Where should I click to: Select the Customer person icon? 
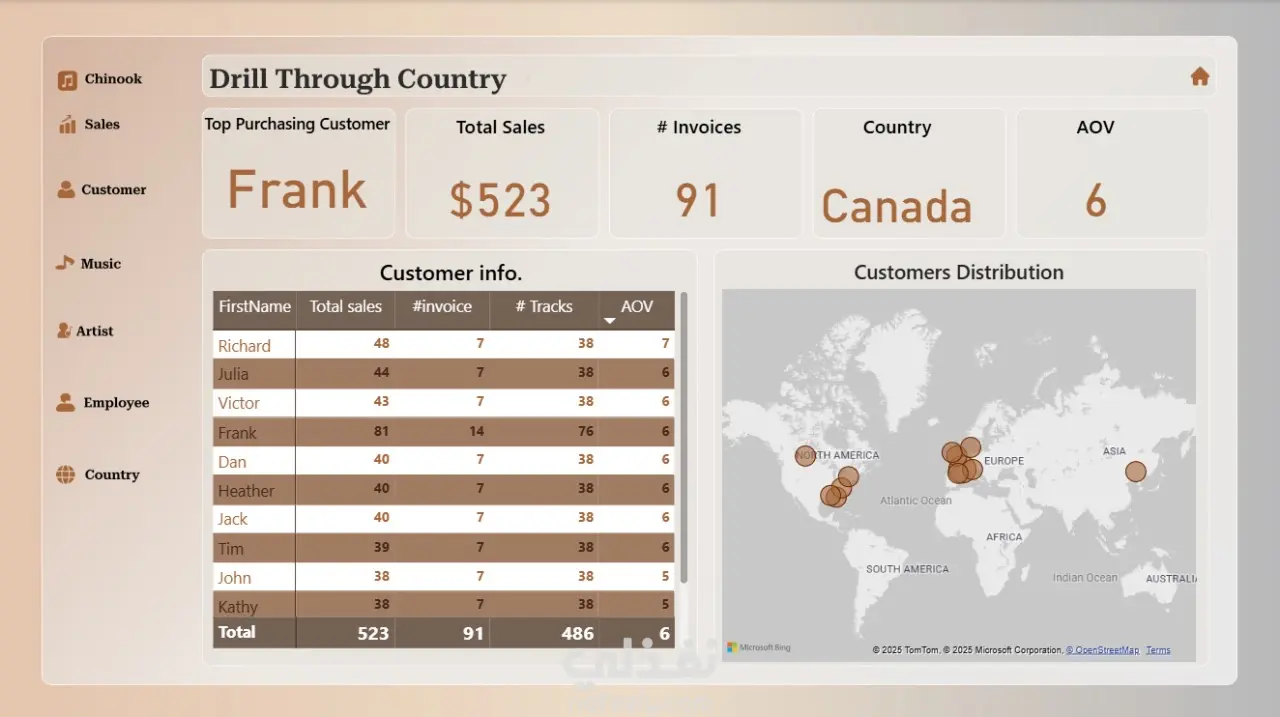click(x=66, y=189)
